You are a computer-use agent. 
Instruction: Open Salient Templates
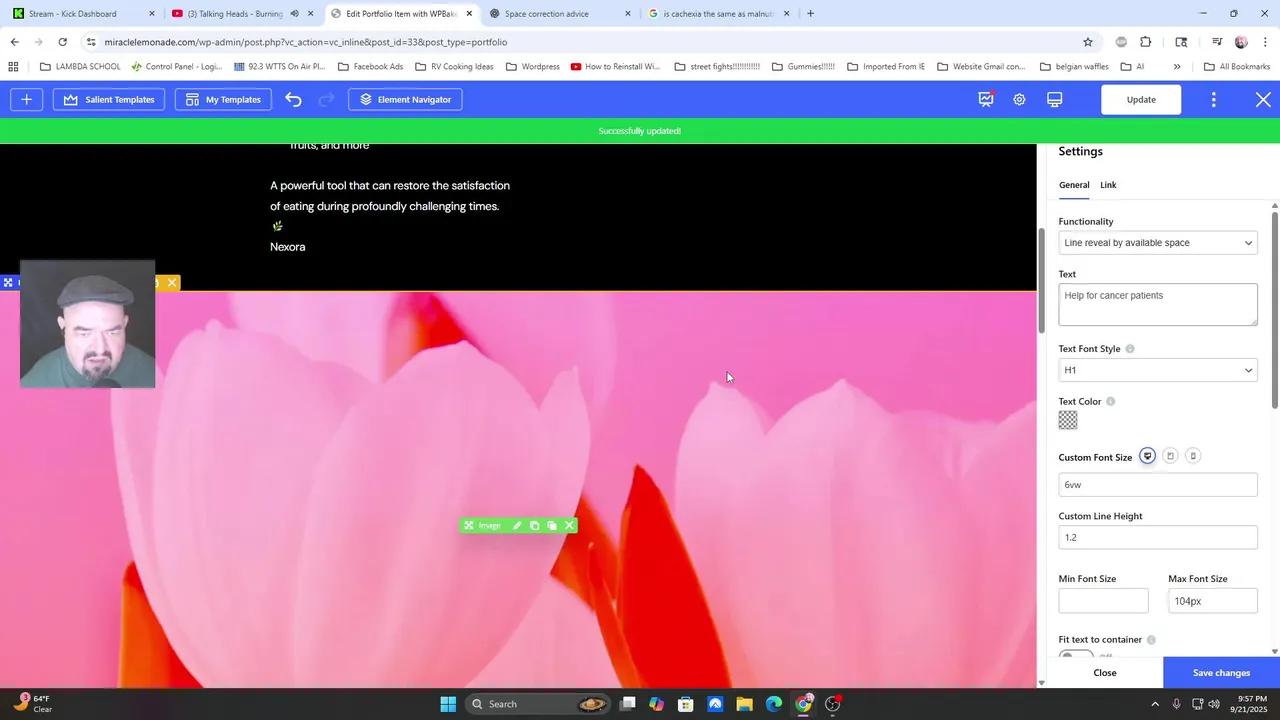point(108,99)
